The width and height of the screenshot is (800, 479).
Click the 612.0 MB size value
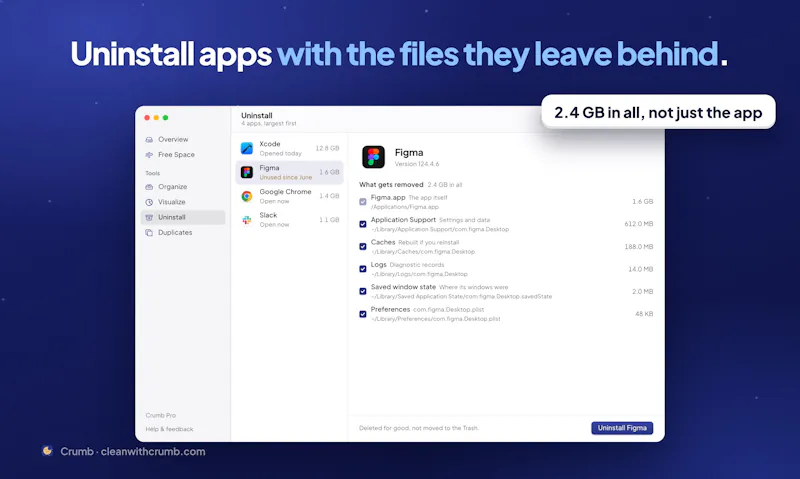pos(639,224)
